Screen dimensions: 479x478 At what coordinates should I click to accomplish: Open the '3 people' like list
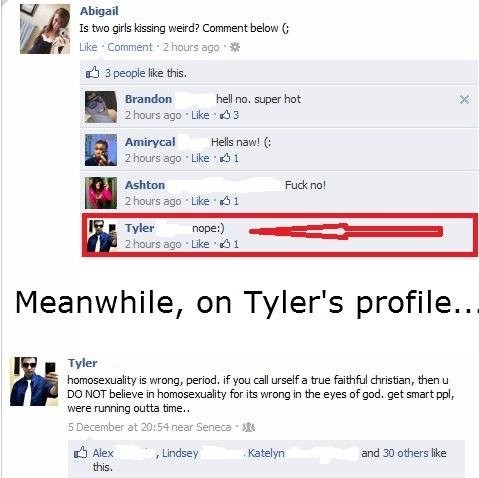(125, 73)
